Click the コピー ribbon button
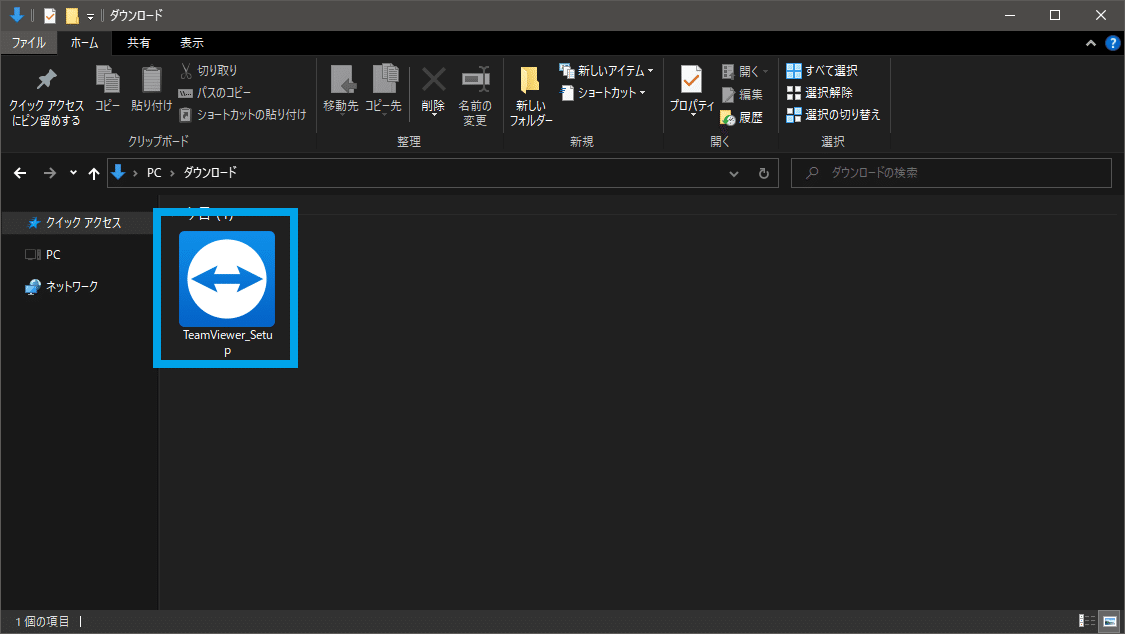The width and height of the screenshot is (1125, 634). (x=108, y=89)
